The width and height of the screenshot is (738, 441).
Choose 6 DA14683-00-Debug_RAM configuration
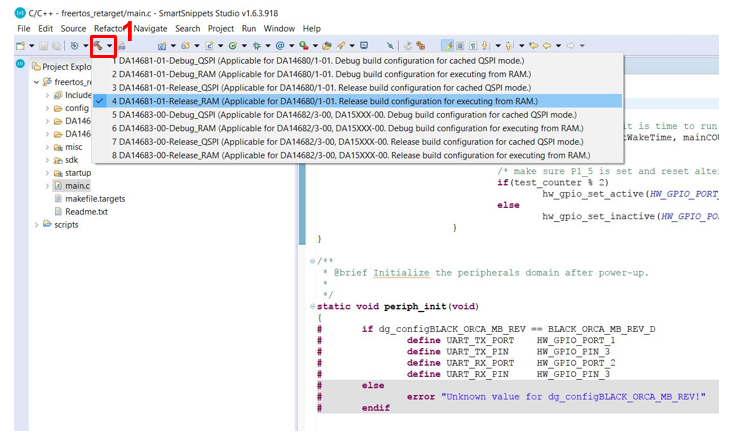tap(357, 128)
